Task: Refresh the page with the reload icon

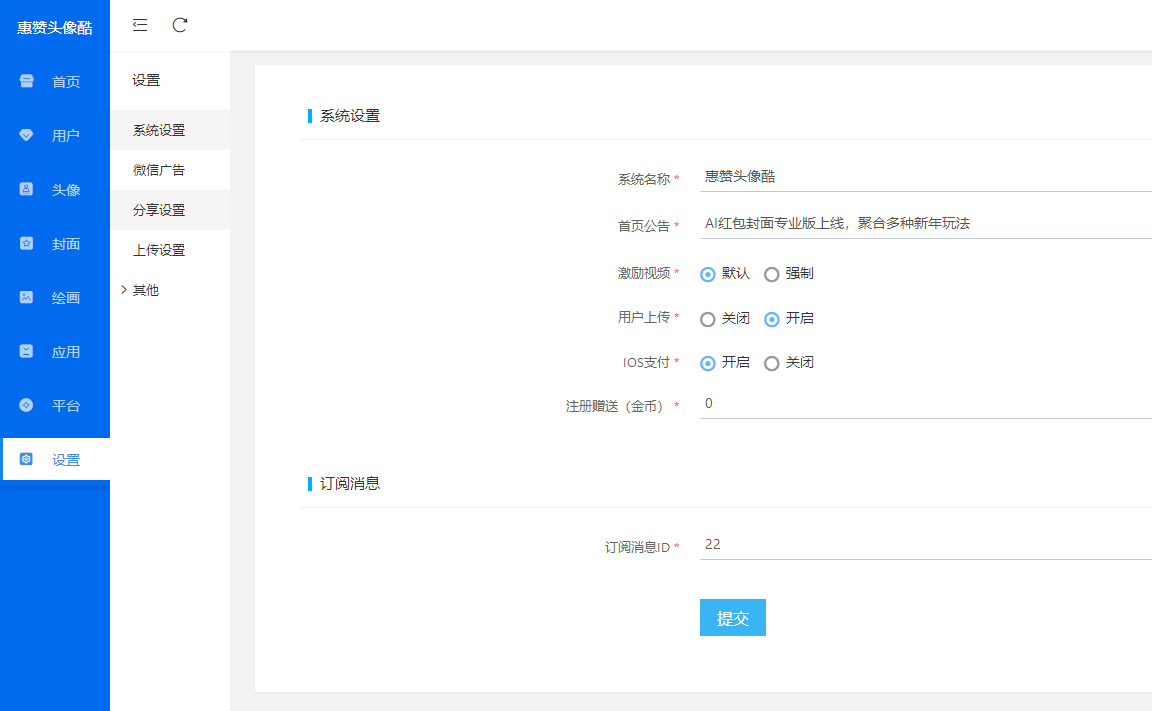Action: click(180, 25)
